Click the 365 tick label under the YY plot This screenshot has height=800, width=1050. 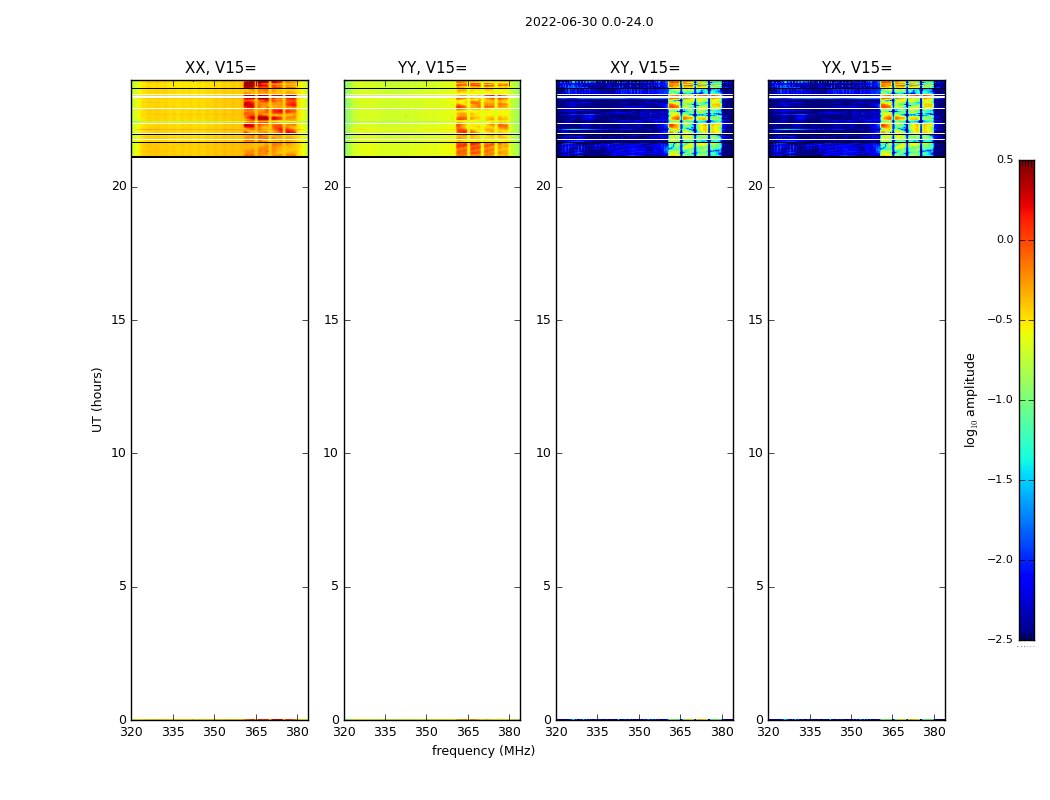467,732
